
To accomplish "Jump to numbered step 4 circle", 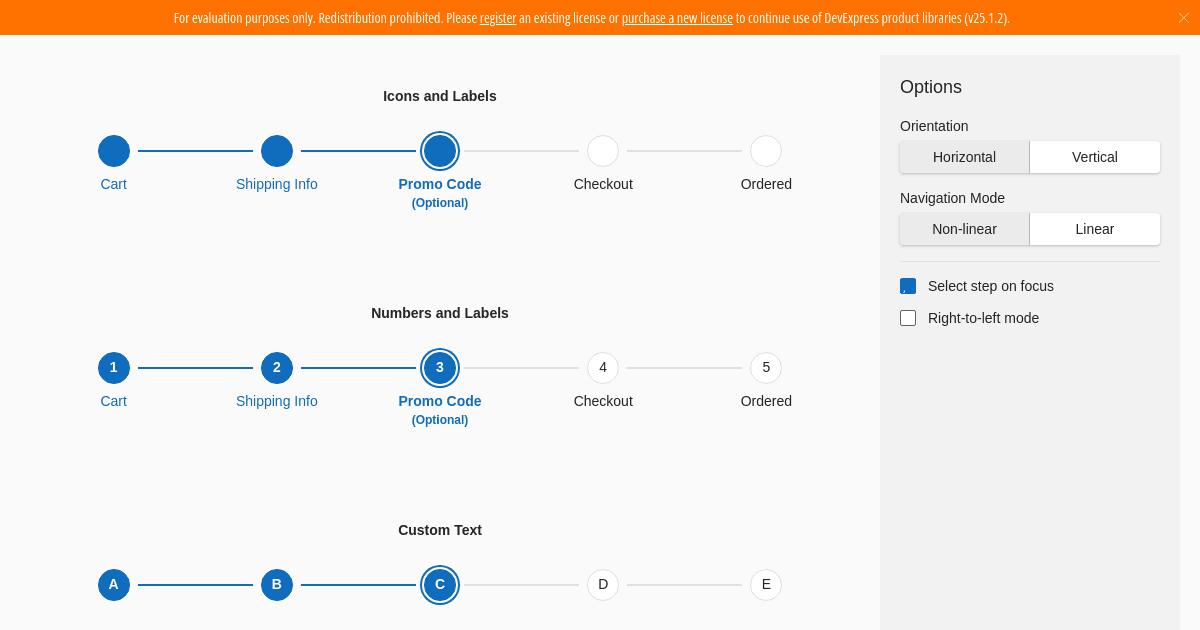I will click(603, 368).
